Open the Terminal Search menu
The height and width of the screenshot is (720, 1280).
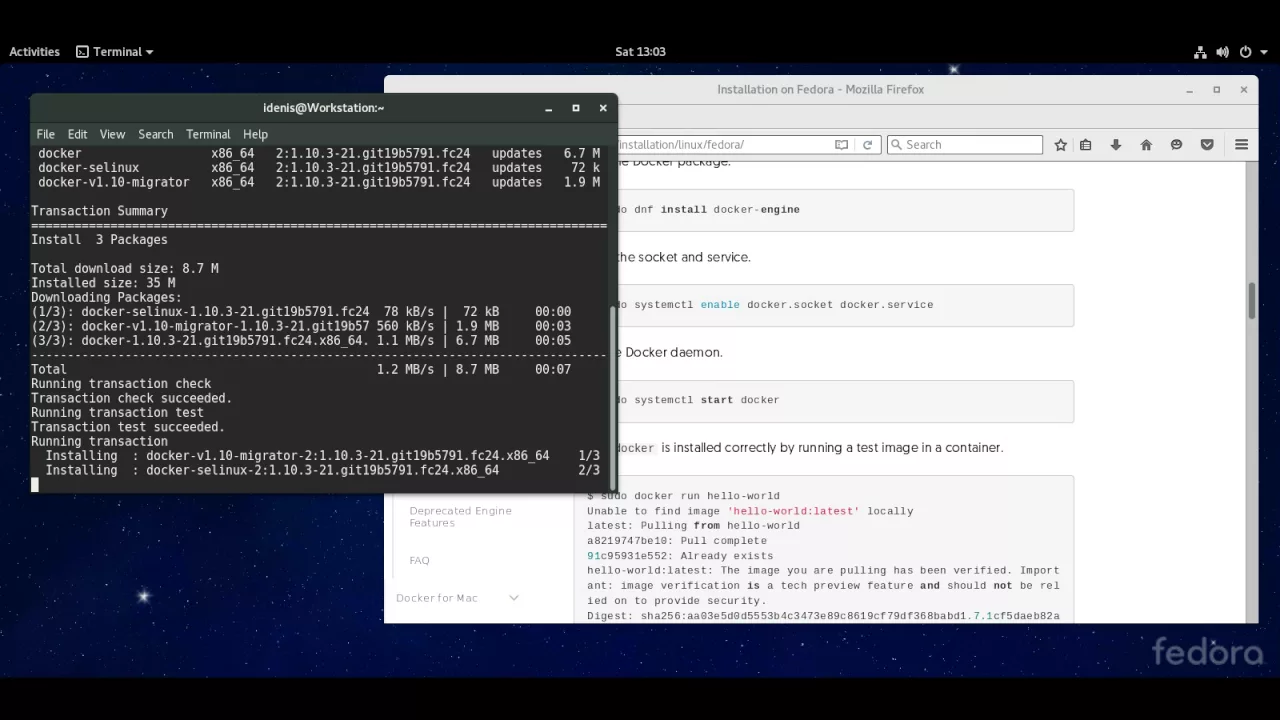coord(156,134)
